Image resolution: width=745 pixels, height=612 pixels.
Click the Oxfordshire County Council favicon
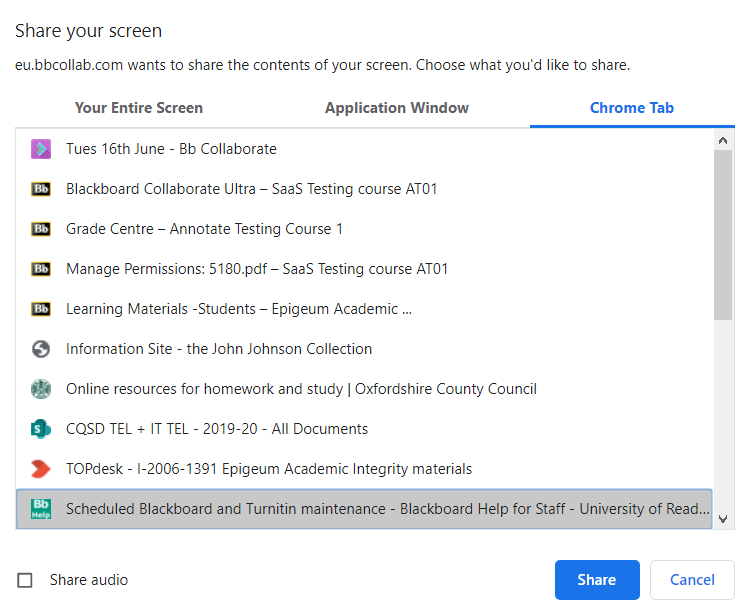(41, 389)
